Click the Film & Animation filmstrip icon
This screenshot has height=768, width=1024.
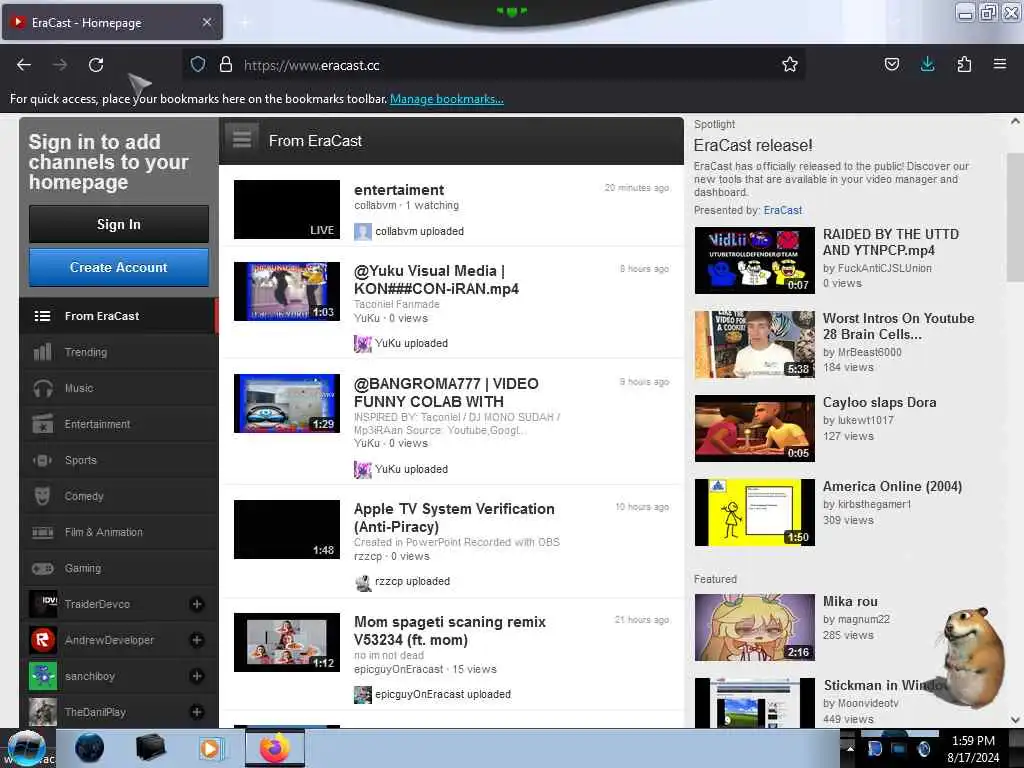[x=42, y=532]
